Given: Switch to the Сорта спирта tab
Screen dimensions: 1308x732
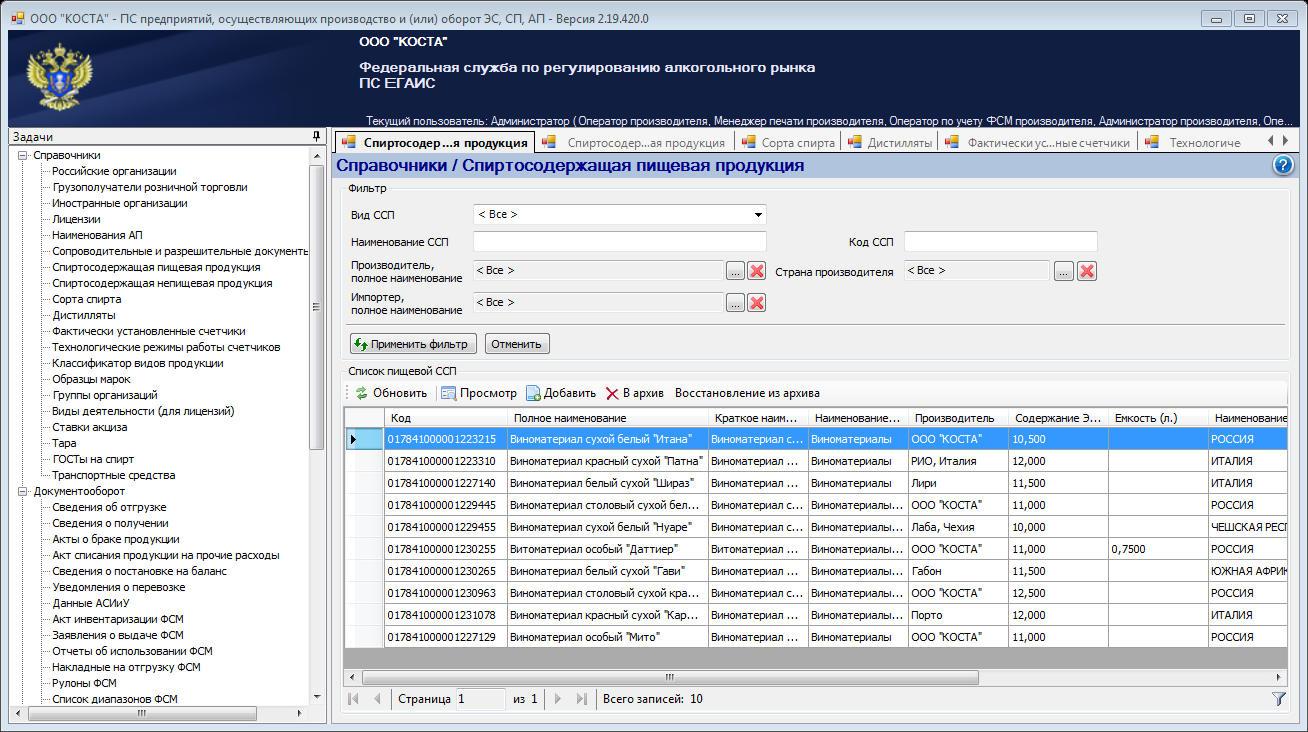Looking at the screenshot, I should pos(788,143).
